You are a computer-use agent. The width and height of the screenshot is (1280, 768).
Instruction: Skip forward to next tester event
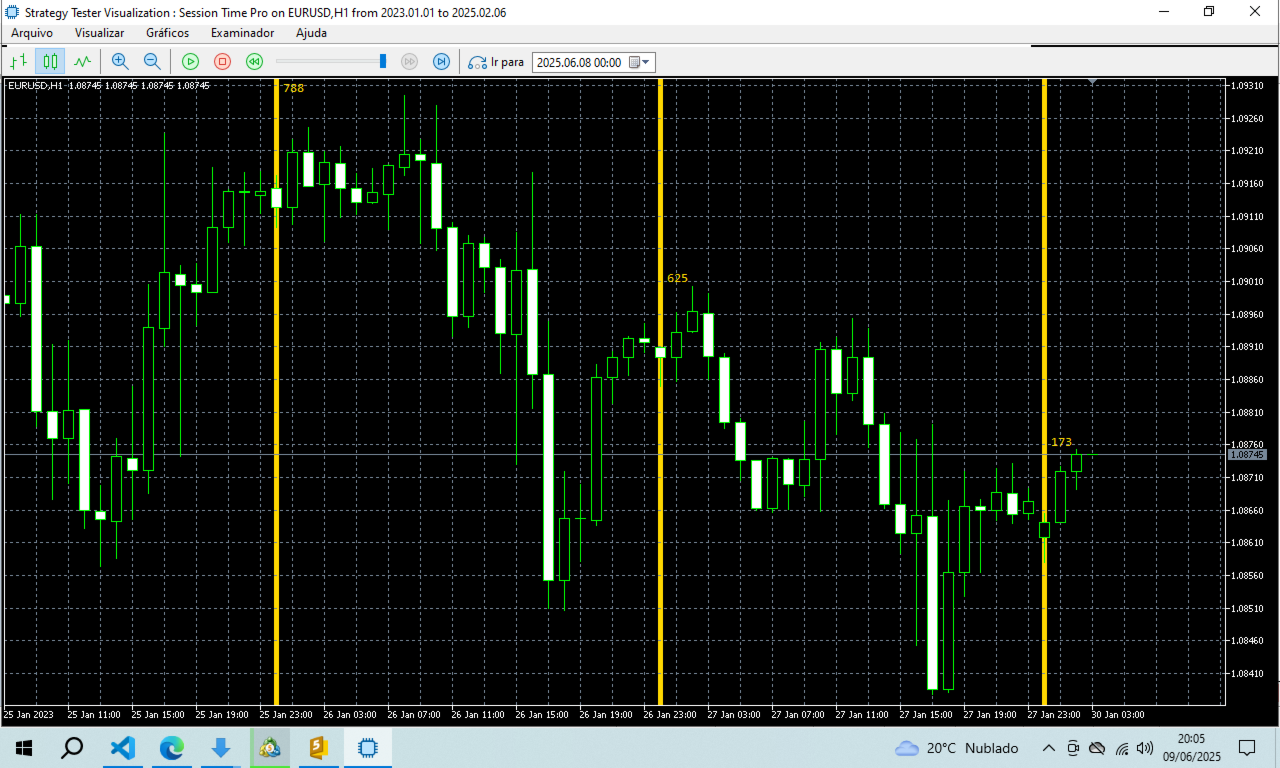(441, 61)
